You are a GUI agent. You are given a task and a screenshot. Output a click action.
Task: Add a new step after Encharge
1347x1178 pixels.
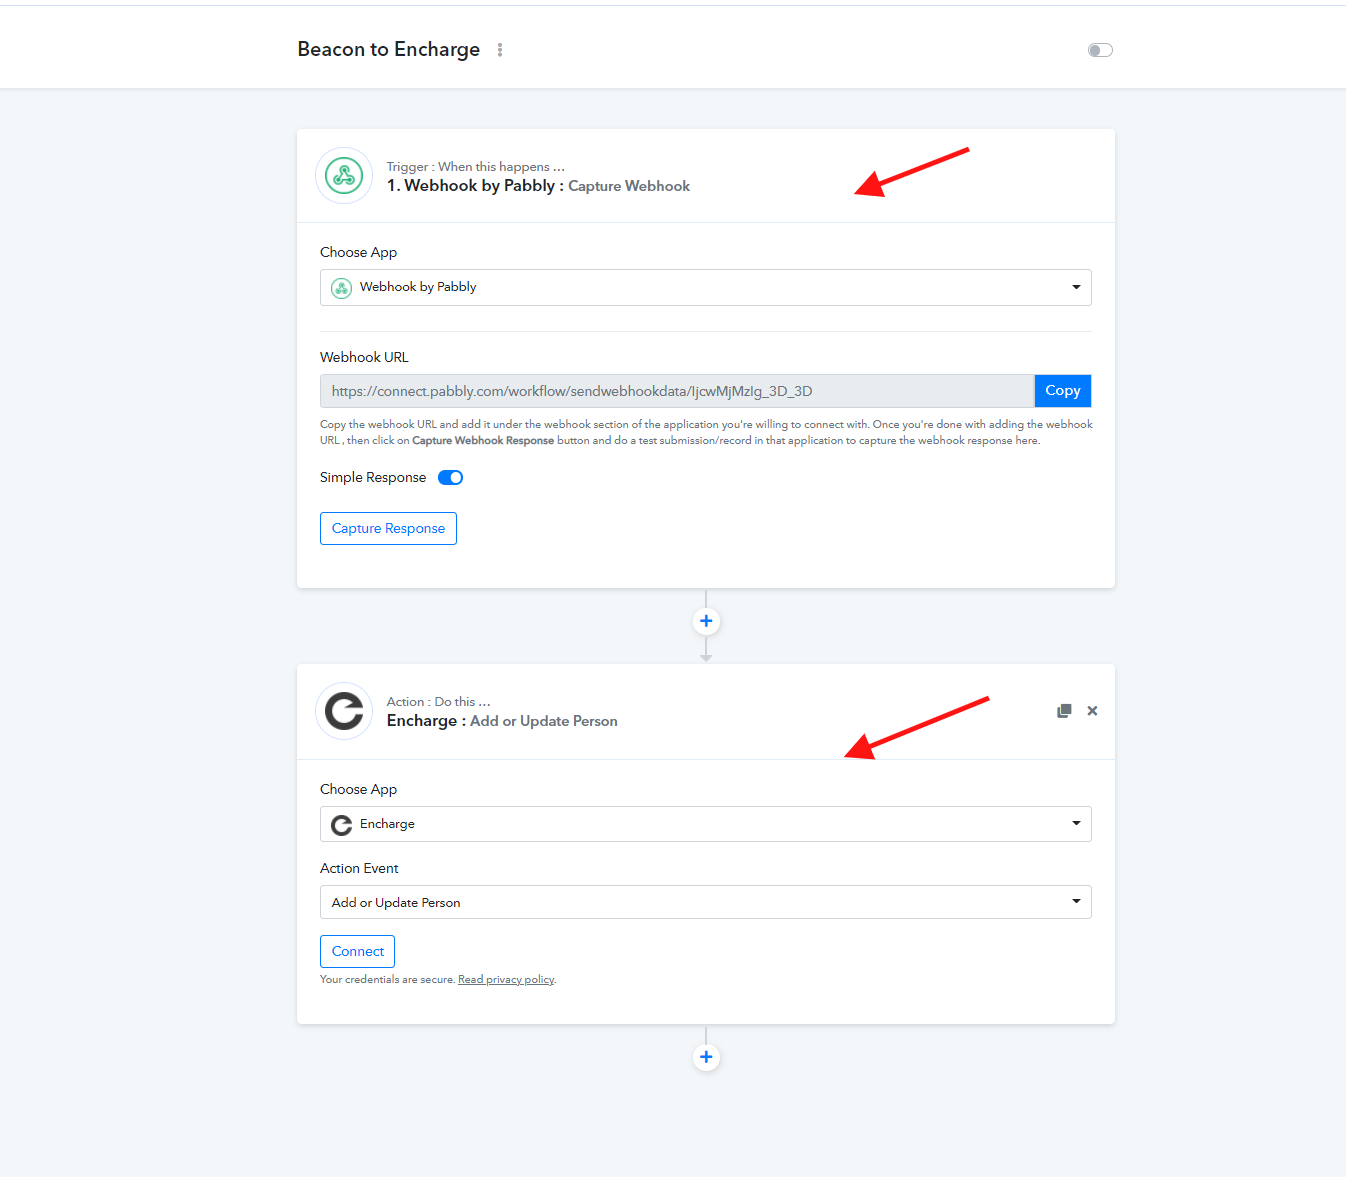tap(706, 1057)
